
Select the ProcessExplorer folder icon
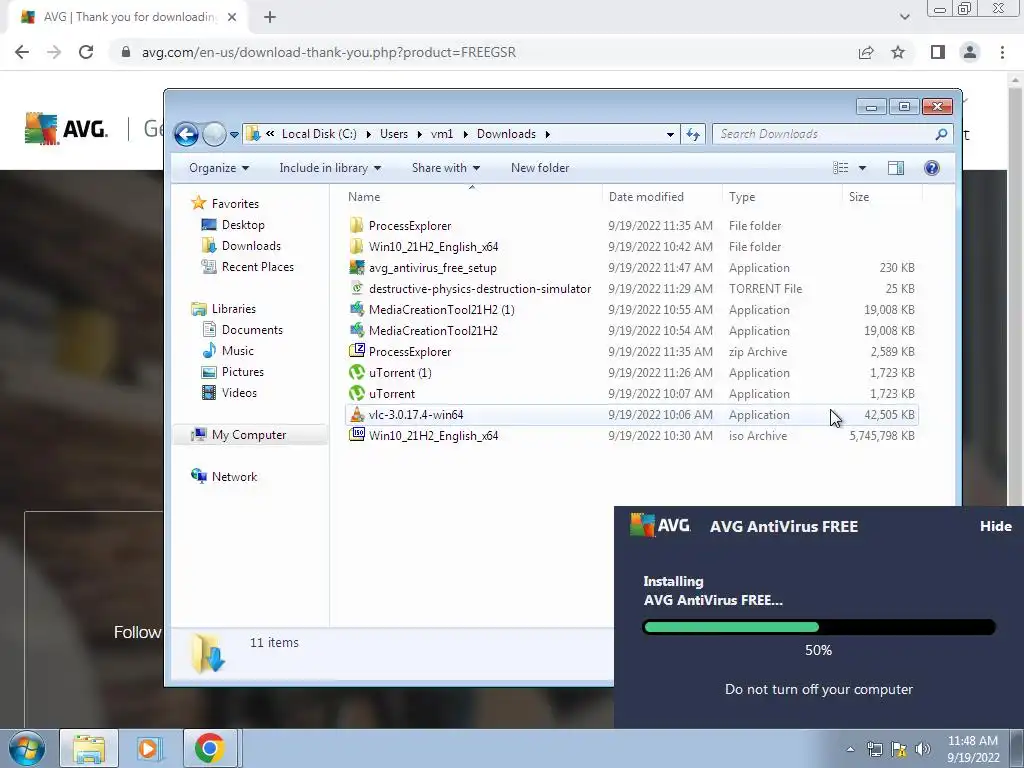[357, 225]
